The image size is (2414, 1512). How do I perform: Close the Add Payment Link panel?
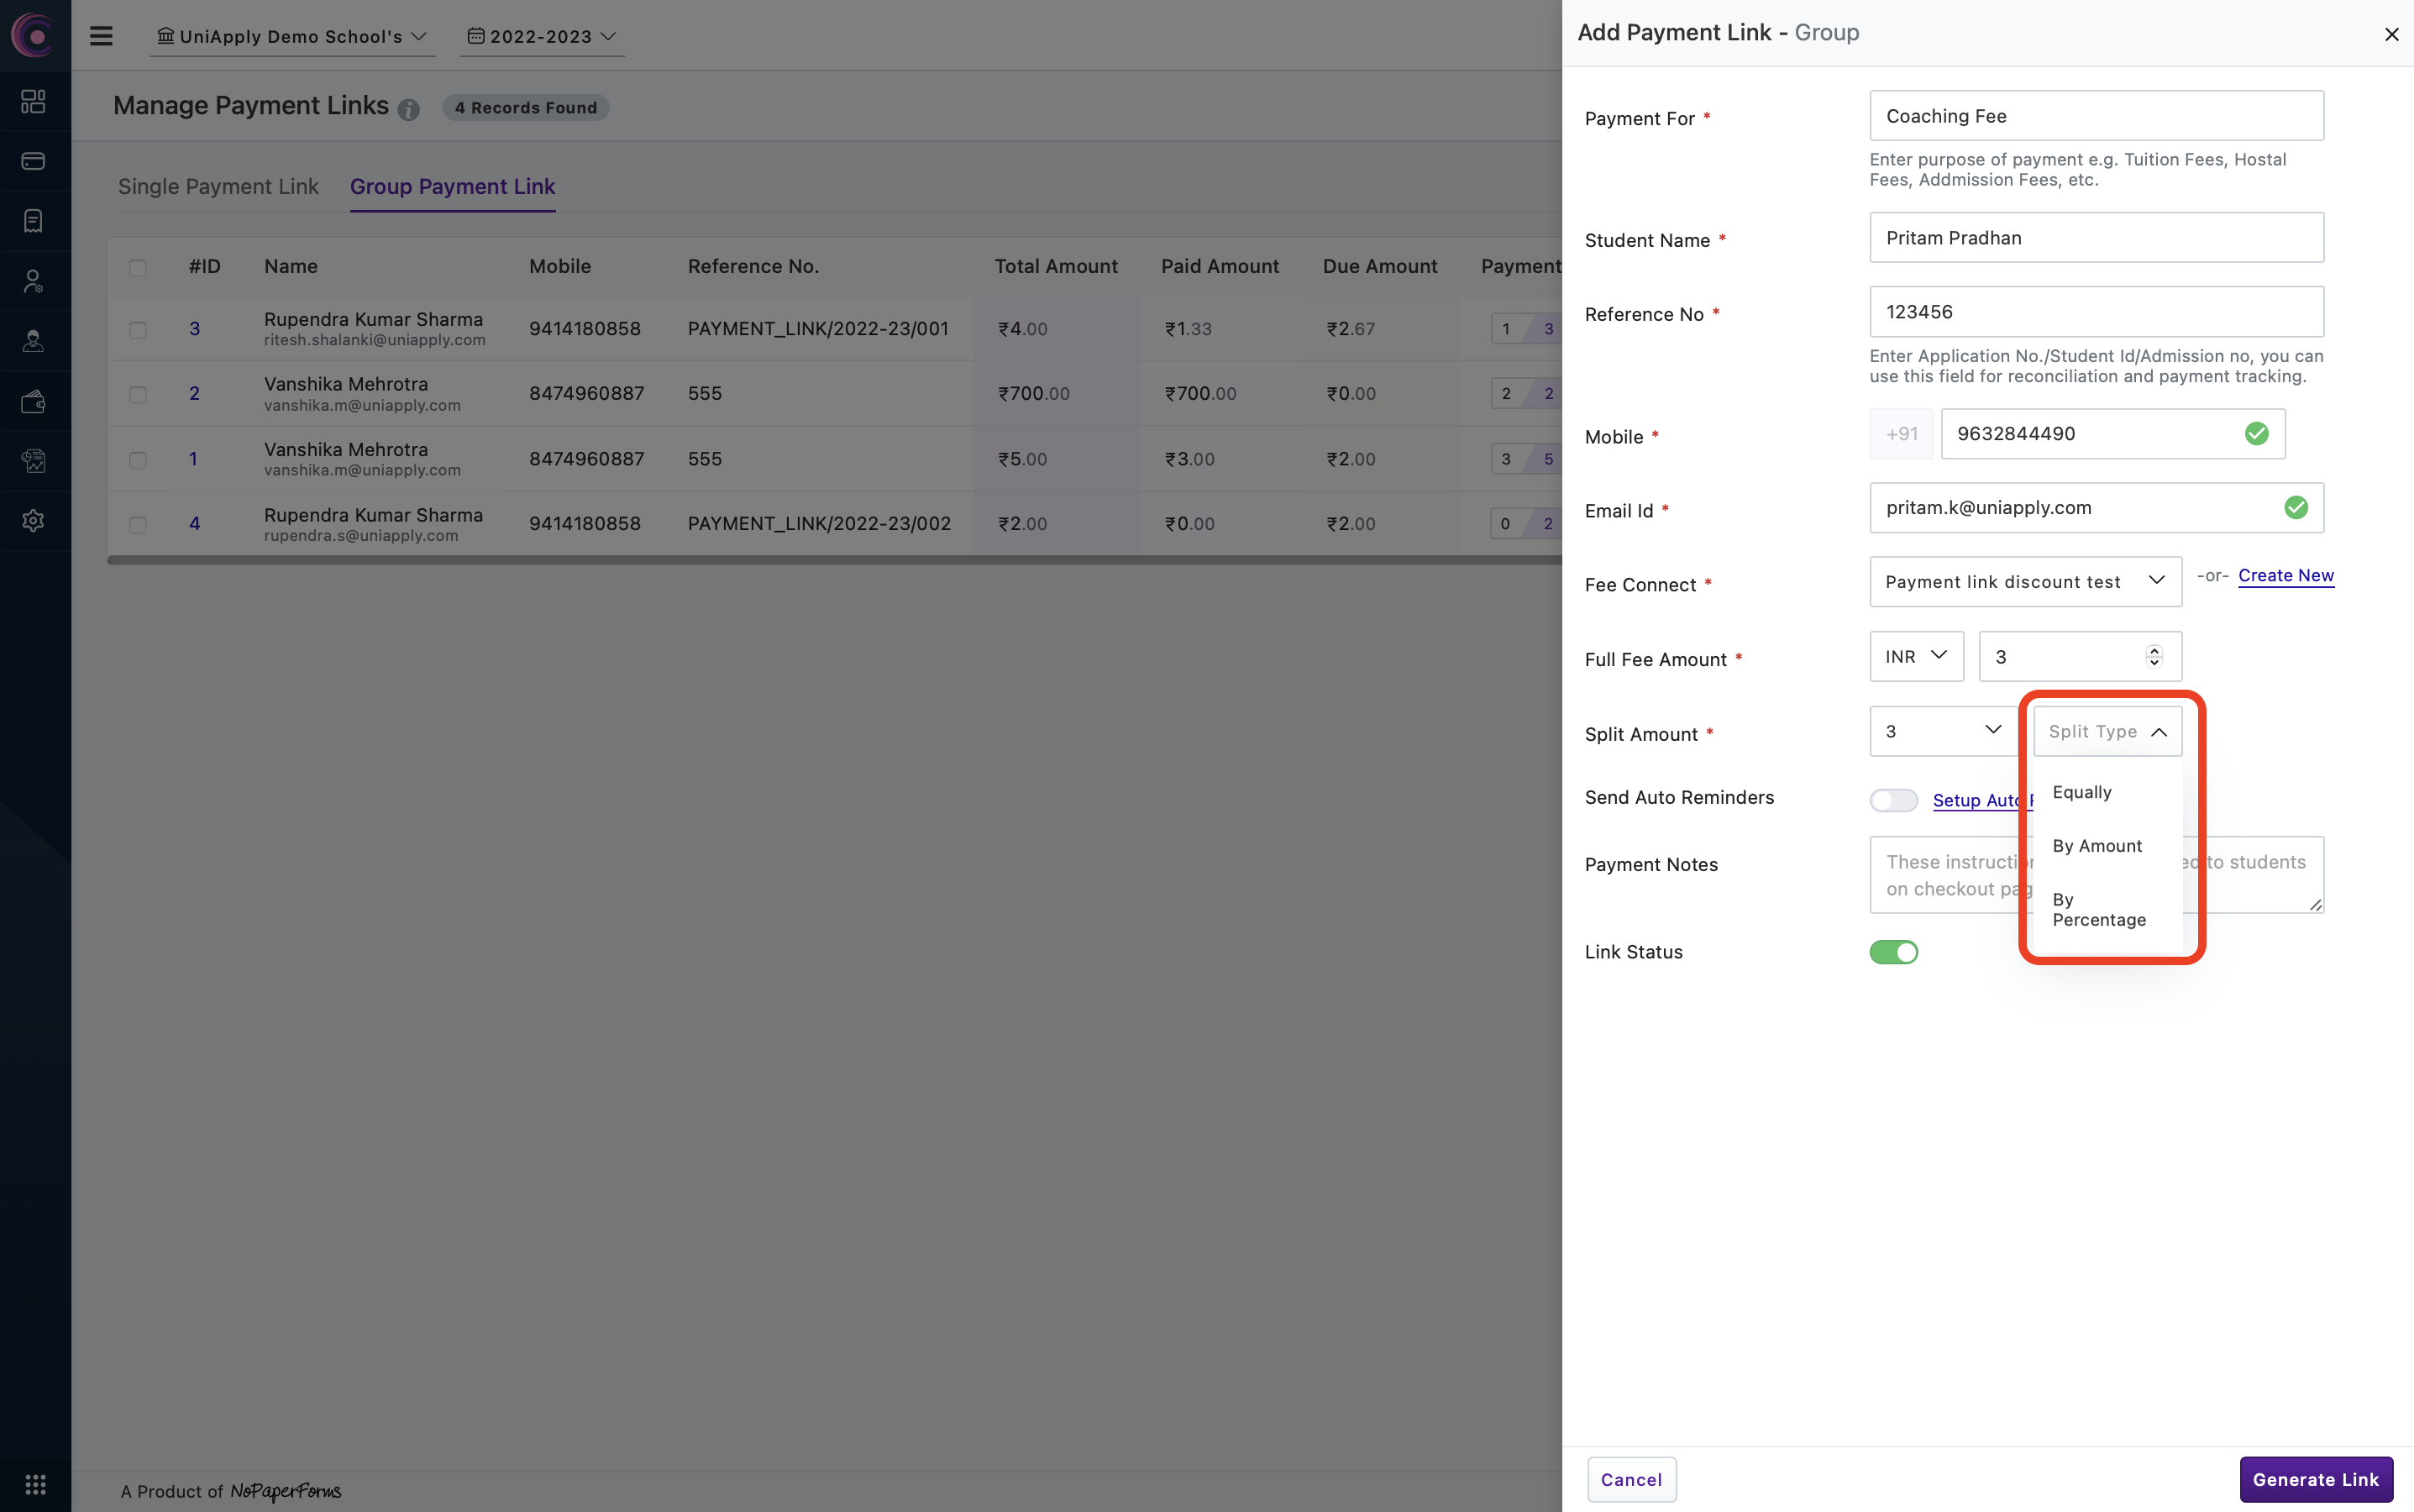(x=2391, y=35)
